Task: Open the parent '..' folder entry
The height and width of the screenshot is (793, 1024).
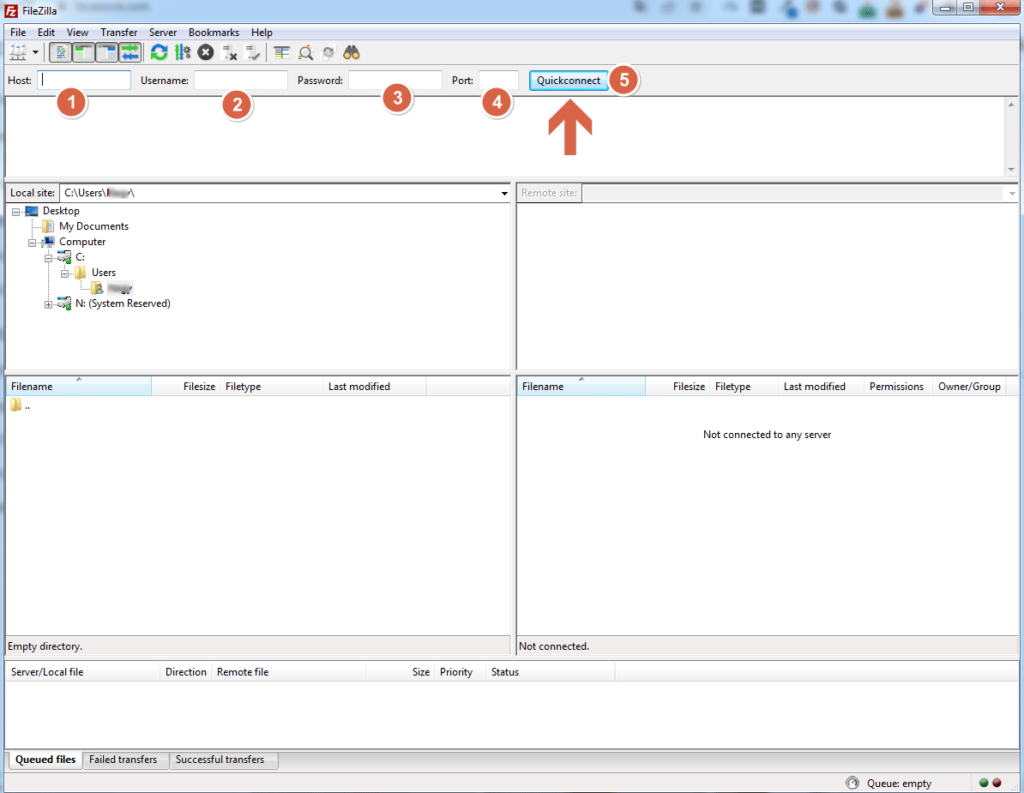Action: coord(20,406)
